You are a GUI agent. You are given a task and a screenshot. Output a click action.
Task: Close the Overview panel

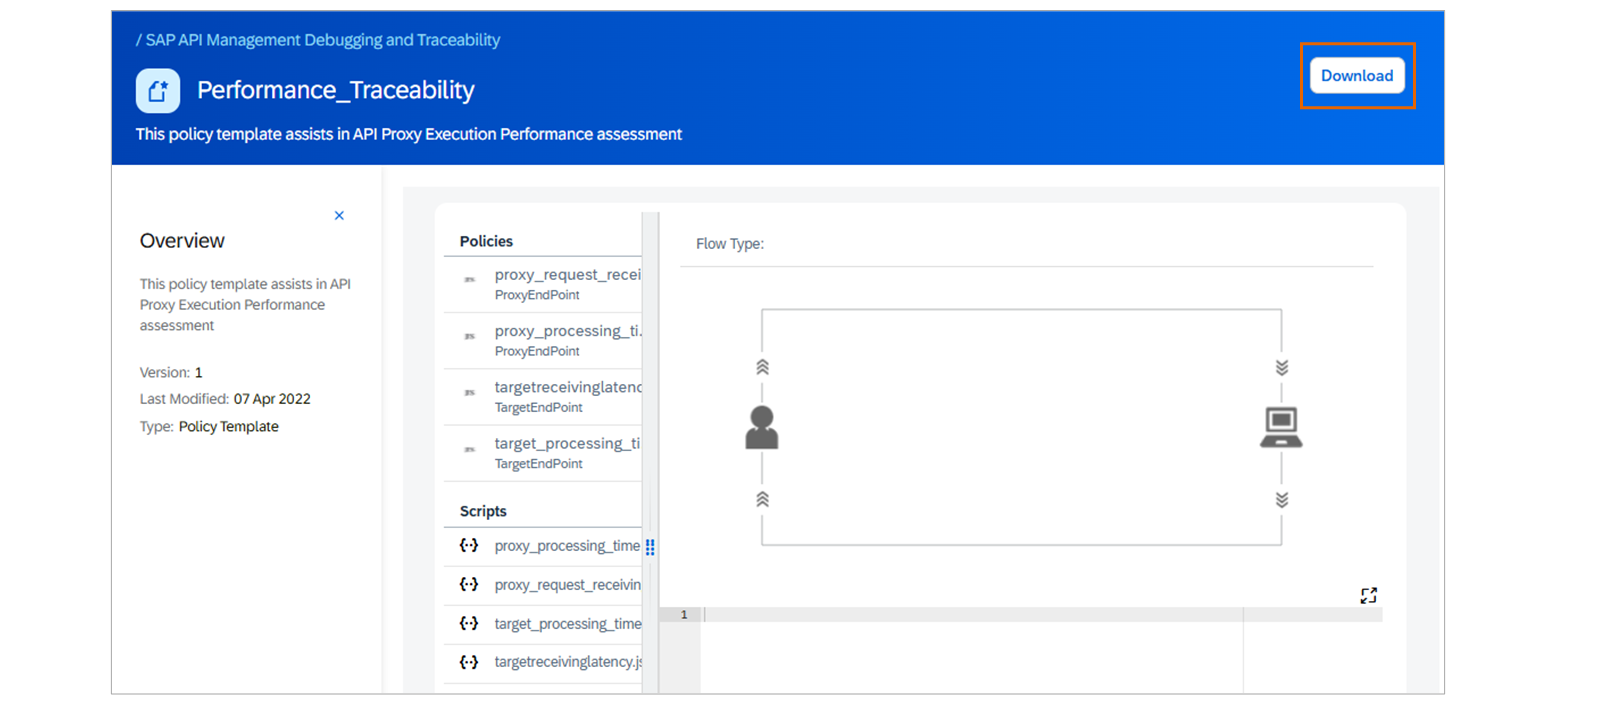pyautogui.click(x=339, y=216)
